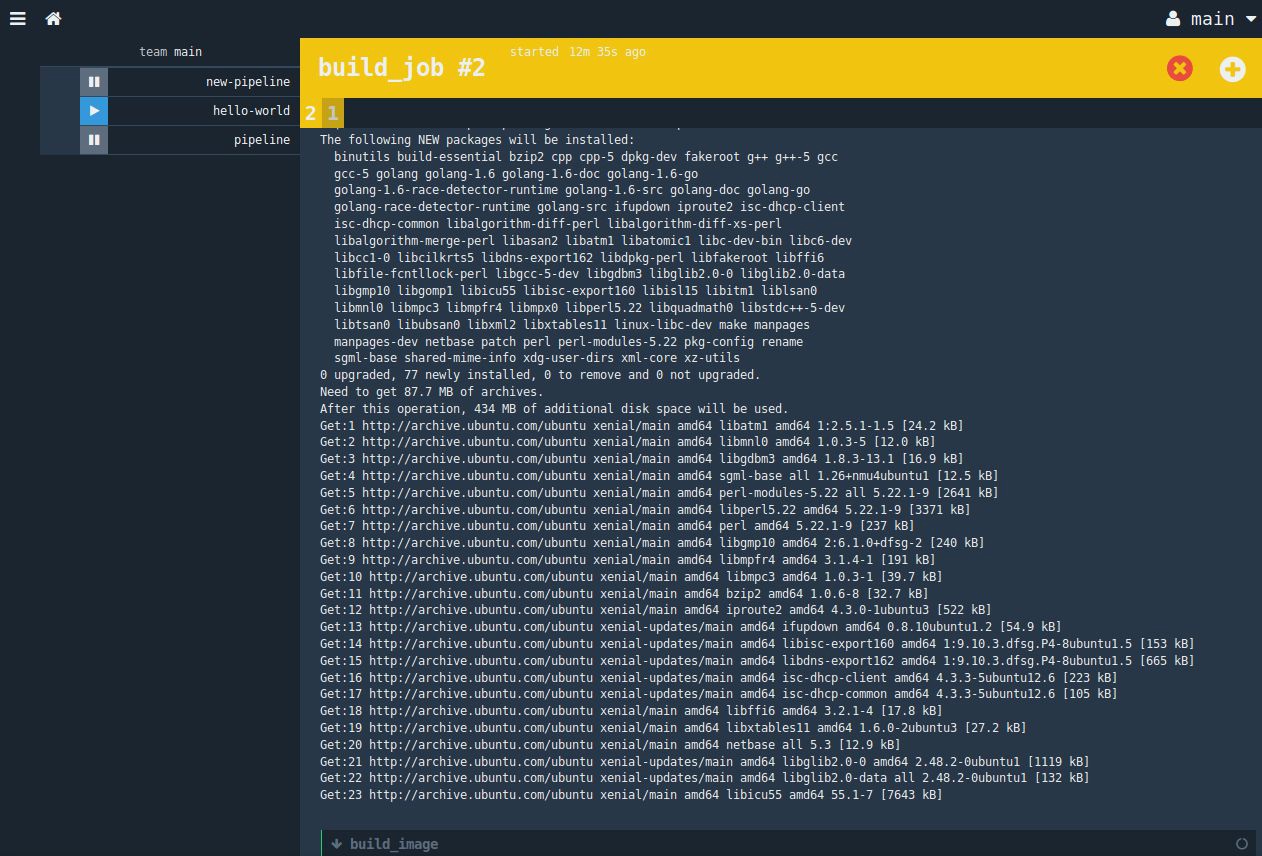This screenshot has height=856, width=1262.
Task: Pause the new-pipeline pipeline
Action: tap(94, 82)
